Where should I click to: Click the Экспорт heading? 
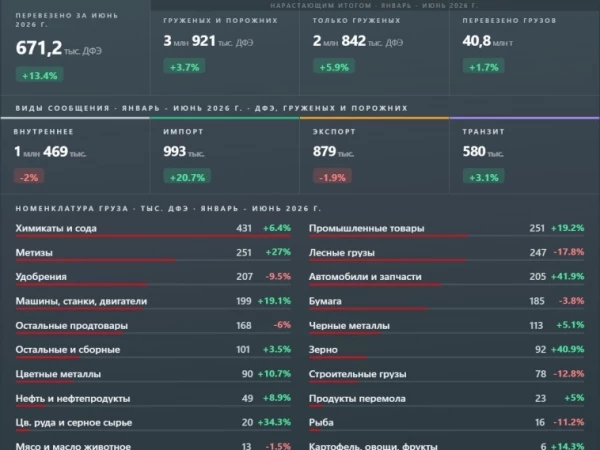[334, 132]
